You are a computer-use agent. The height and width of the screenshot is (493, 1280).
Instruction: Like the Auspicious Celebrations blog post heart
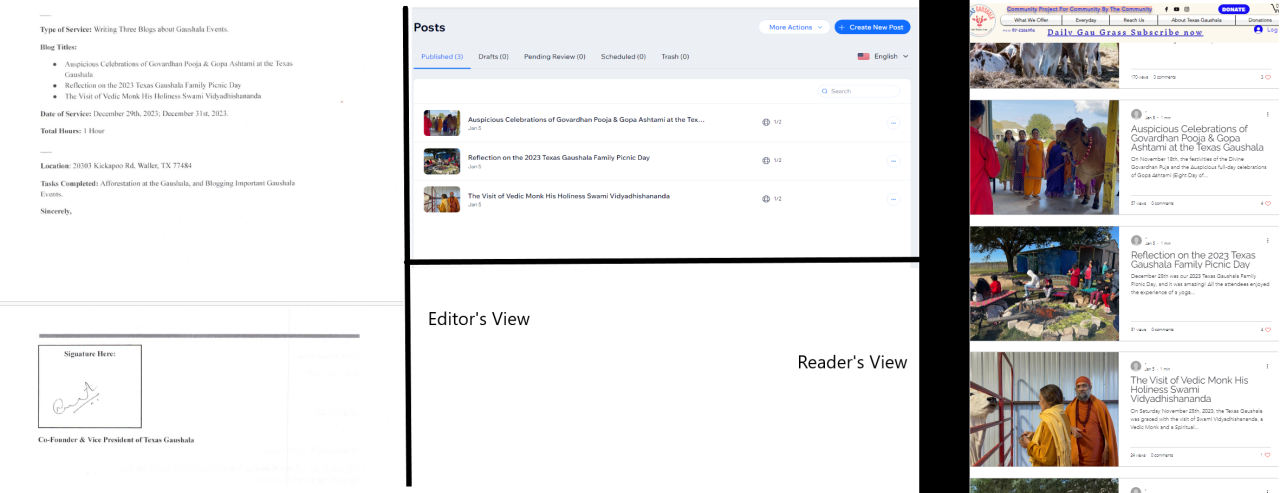pyautogui.click(x=1268, y=203)
